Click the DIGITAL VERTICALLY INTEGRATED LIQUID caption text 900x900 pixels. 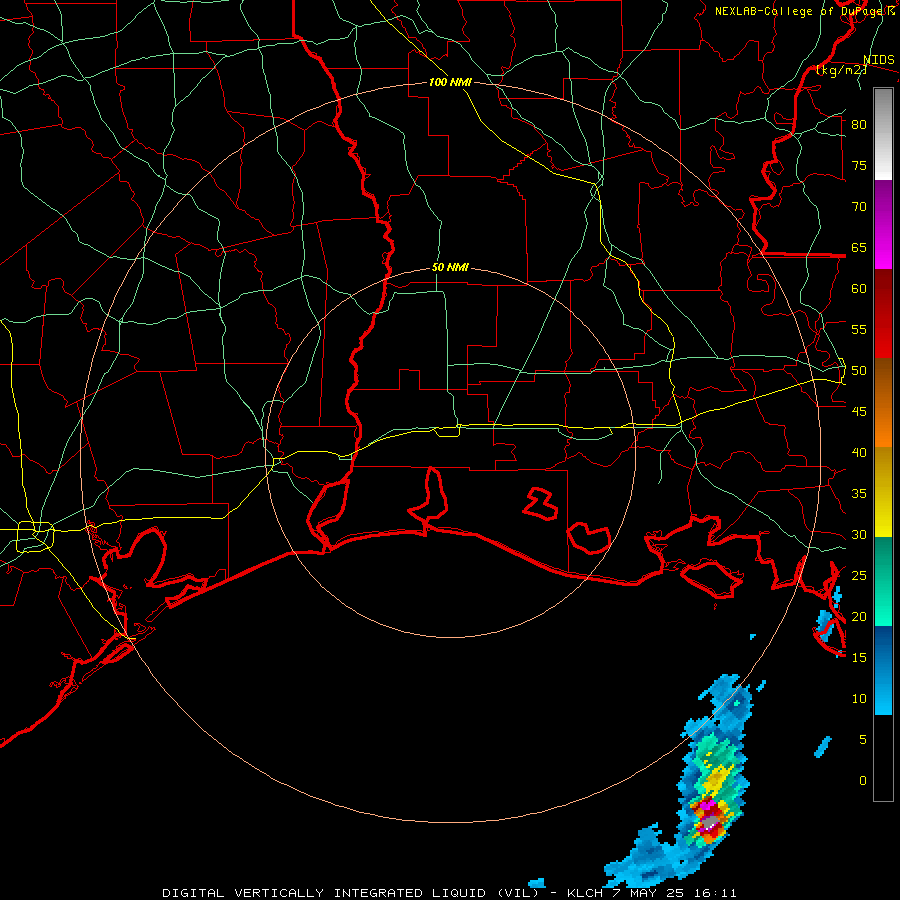pyautogui.click(x=325, y=893)
